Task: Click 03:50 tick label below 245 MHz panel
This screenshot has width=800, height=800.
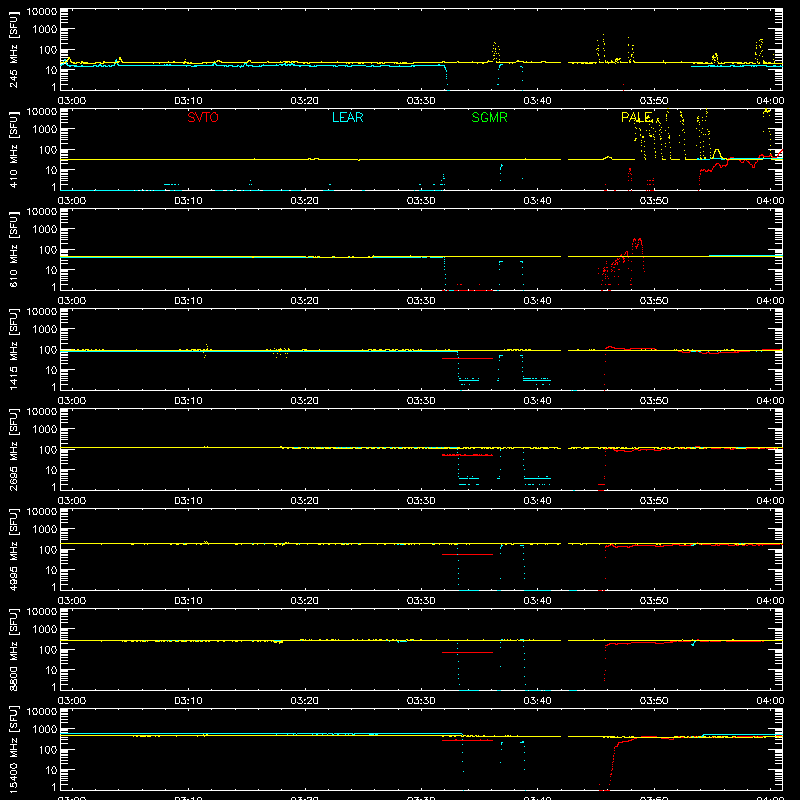Action: pyautogui.click(x=654, y=101)
